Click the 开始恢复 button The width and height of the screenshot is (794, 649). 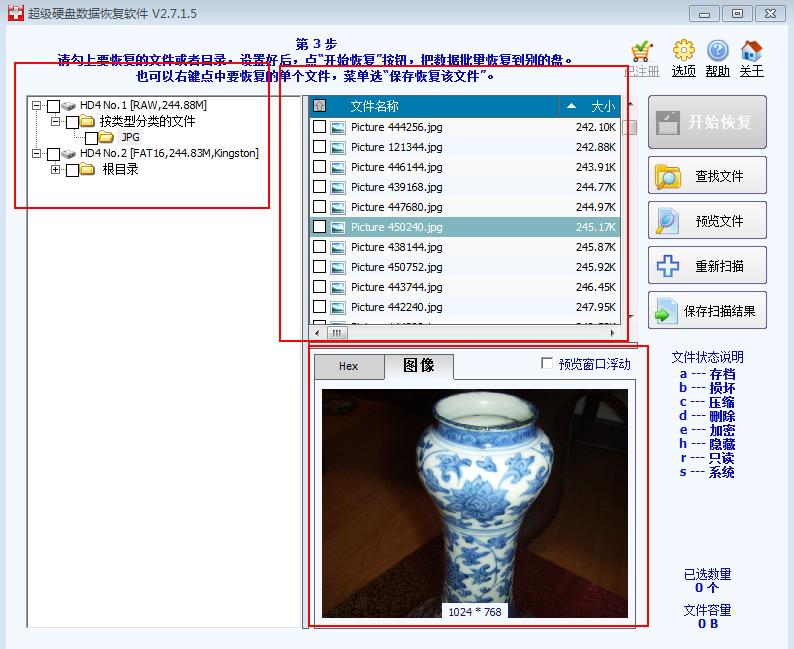(x=707, y=122)
